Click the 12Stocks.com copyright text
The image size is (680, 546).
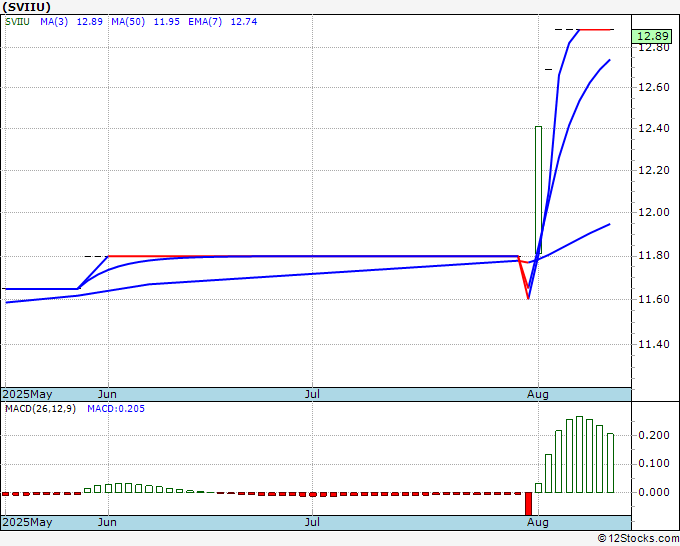[x=638, y=538]
